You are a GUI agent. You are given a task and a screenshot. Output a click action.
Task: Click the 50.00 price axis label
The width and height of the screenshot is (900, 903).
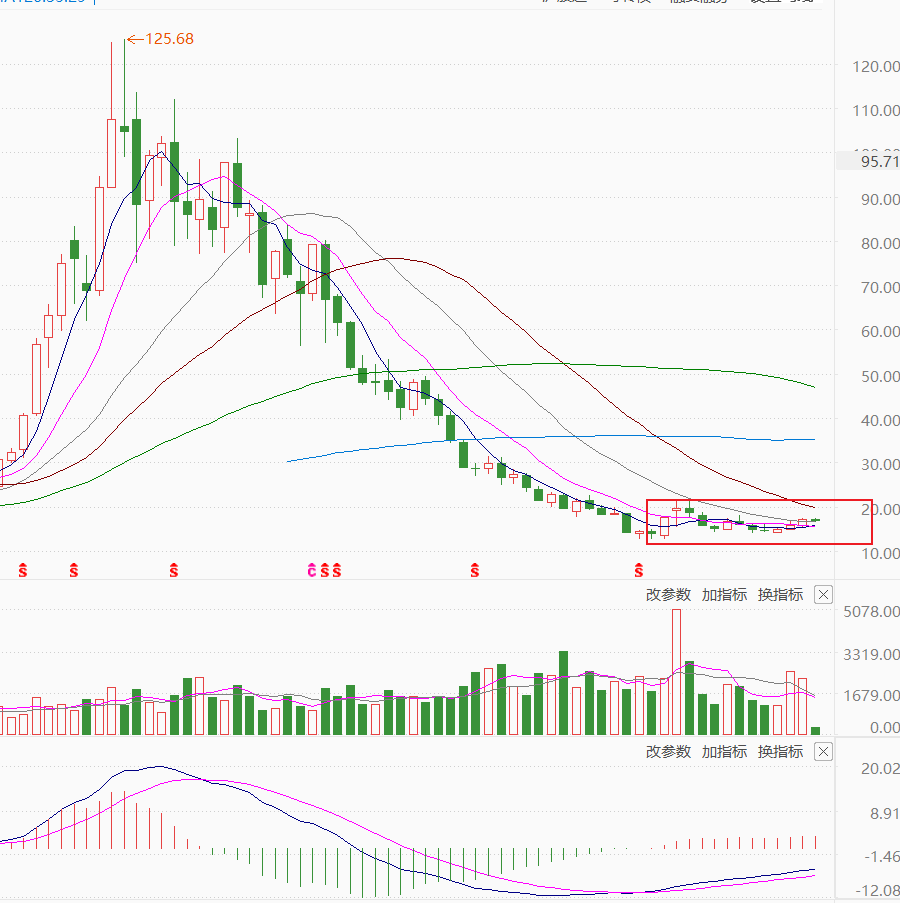point(880,376)
